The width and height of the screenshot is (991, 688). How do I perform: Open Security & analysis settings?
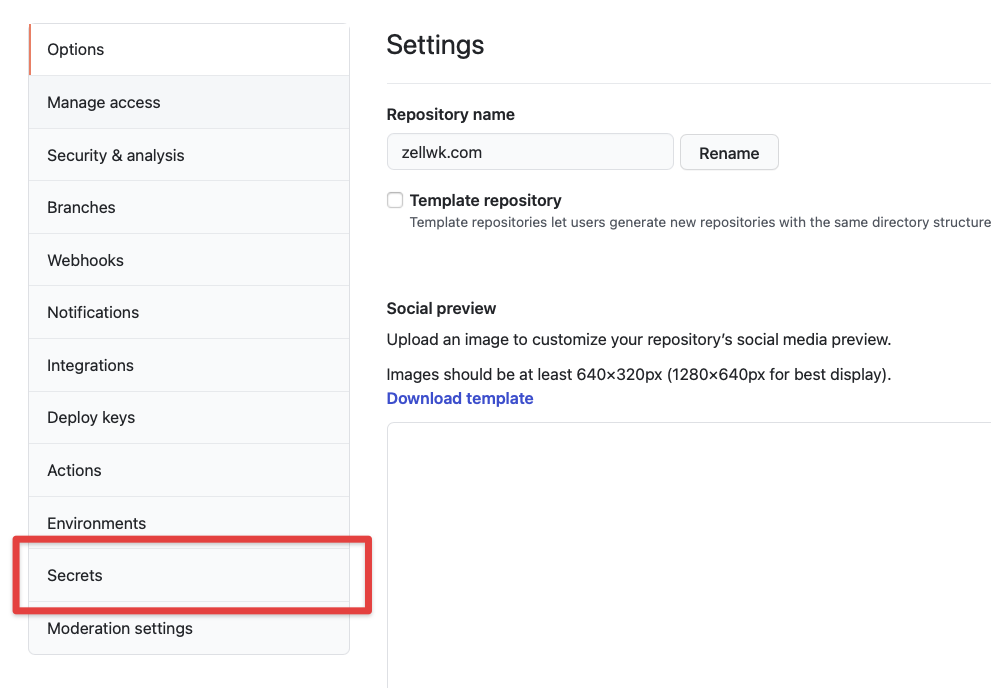pos(115,155)
